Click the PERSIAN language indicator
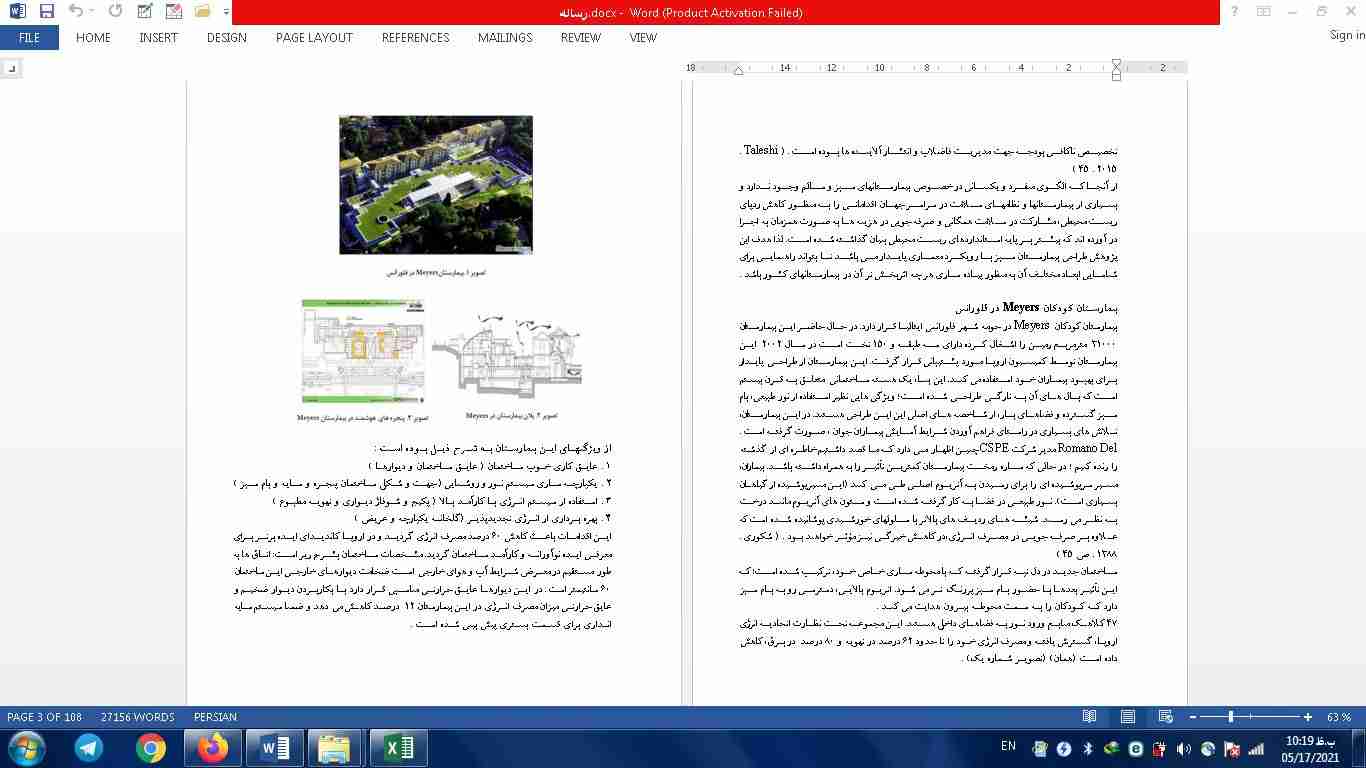Image resolution: width=1366 pixels, height=768 pixels. tap(215, 717)
